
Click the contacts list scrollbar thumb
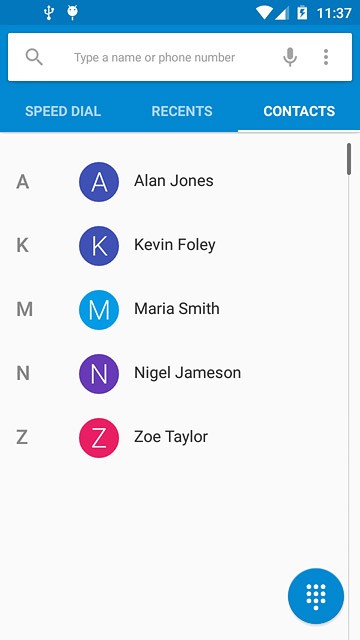[349, 159]
